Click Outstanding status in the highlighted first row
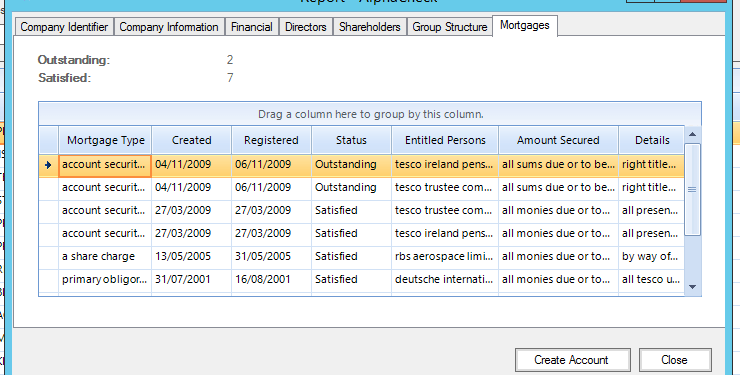The width and height of the screenshot is (740, 375). [351, 165]
